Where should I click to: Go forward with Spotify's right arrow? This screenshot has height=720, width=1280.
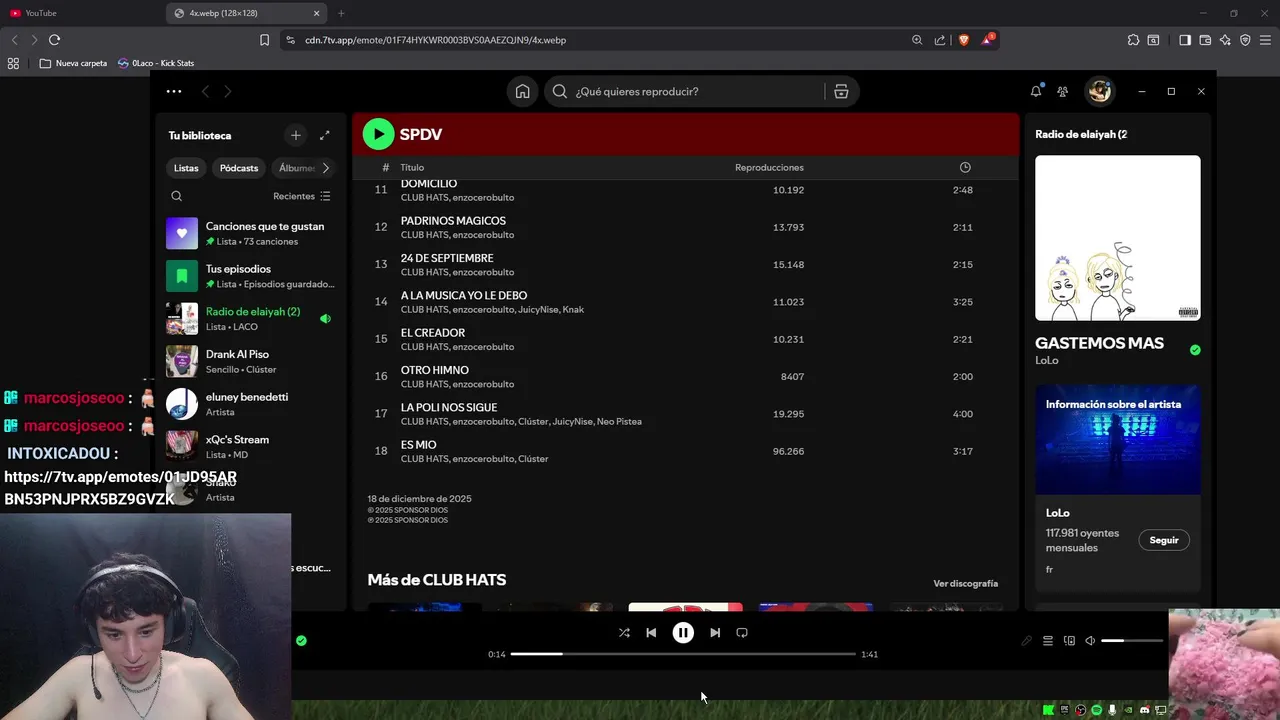228,91
